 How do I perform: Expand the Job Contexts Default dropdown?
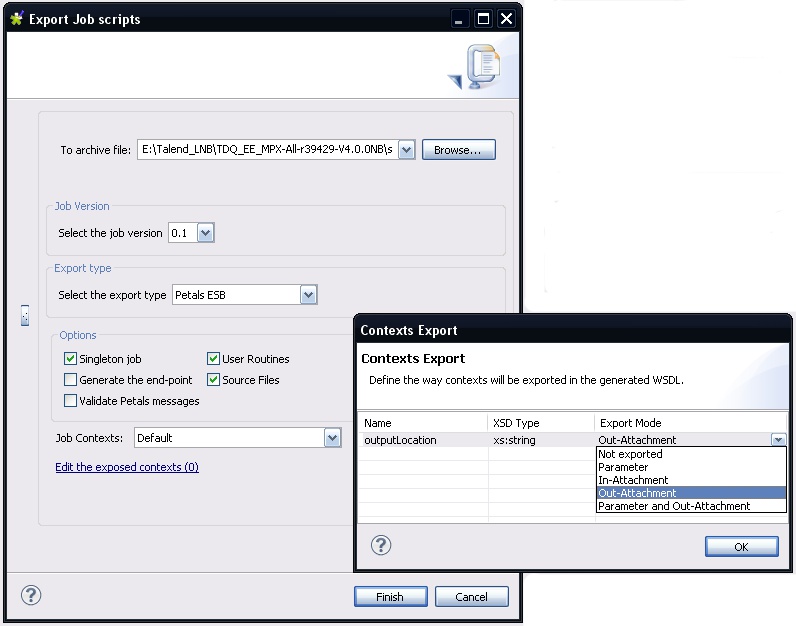click(332, 438)
